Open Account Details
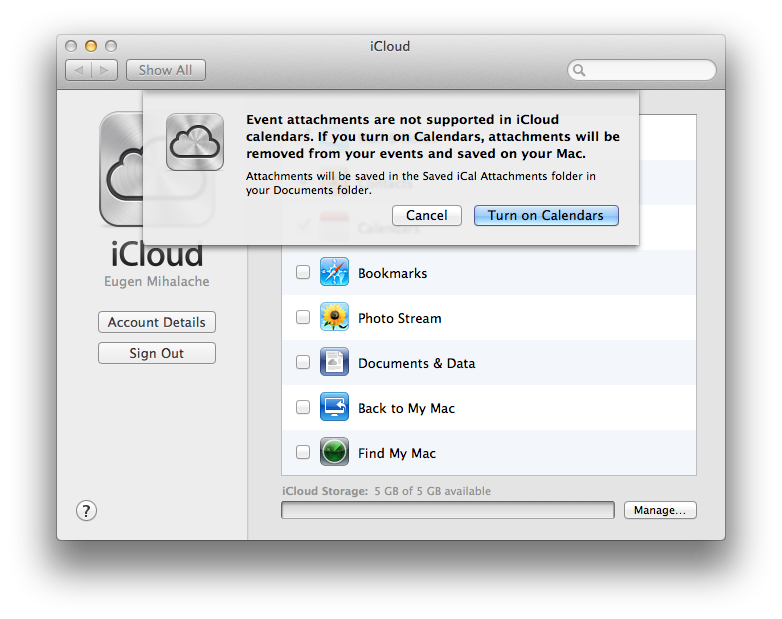 point(157,322)
